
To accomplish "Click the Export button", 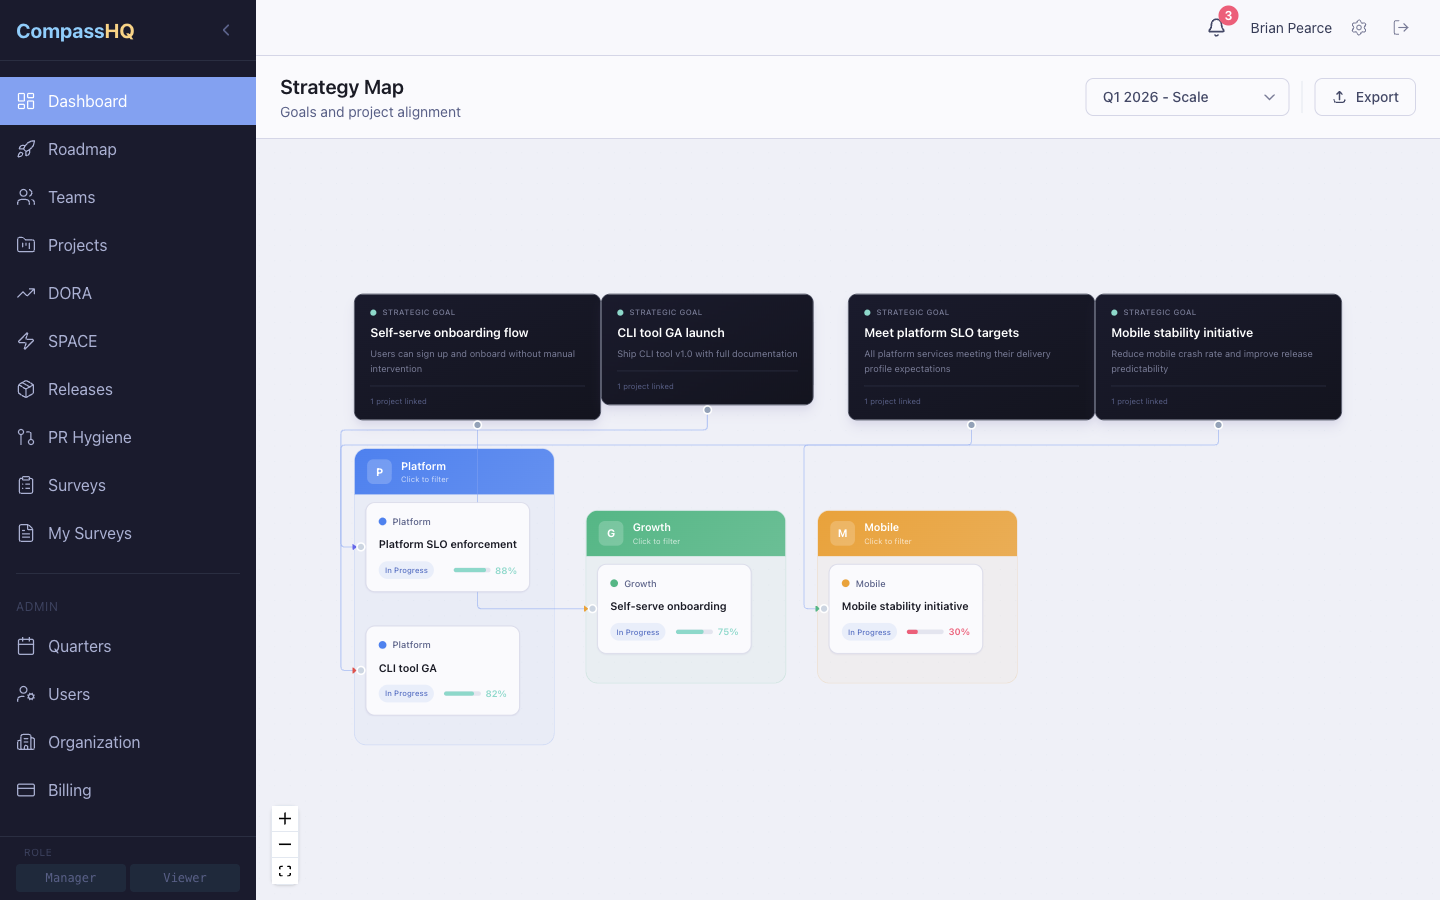I will click(1364, 97).
